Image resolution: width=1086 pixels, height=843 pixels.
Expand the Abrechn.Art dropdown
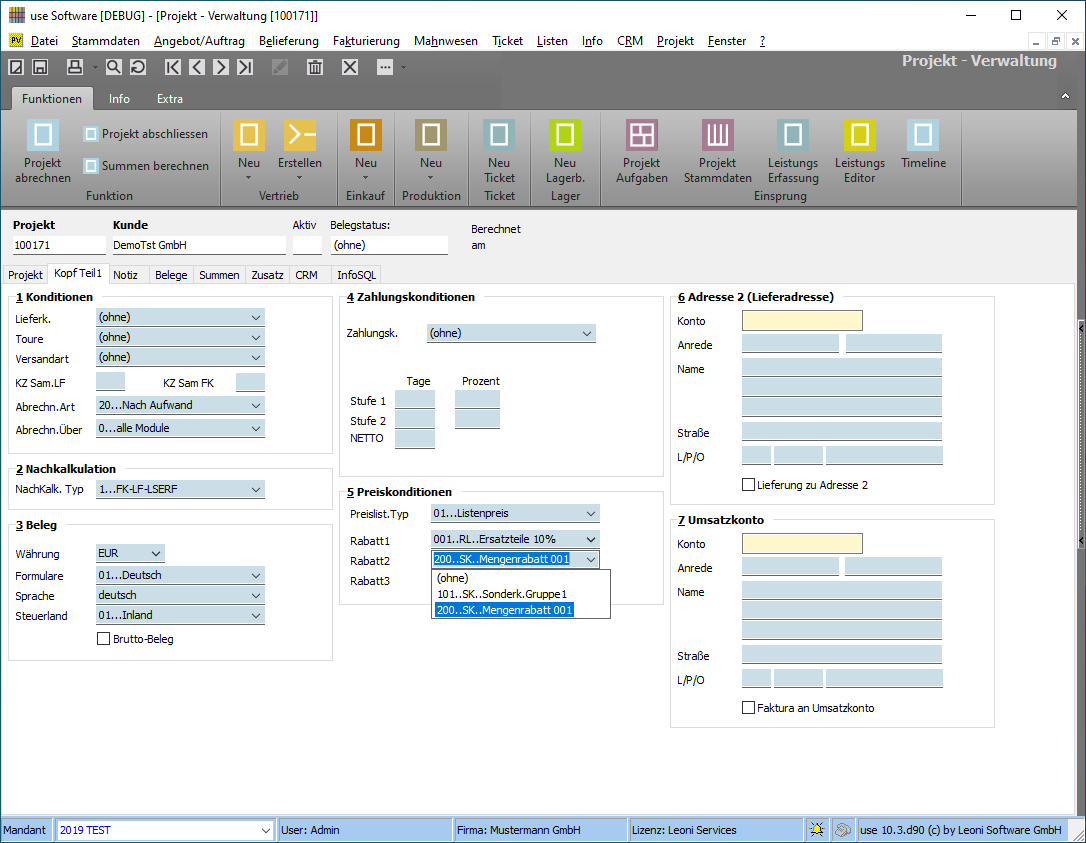[x=256, y=406]
